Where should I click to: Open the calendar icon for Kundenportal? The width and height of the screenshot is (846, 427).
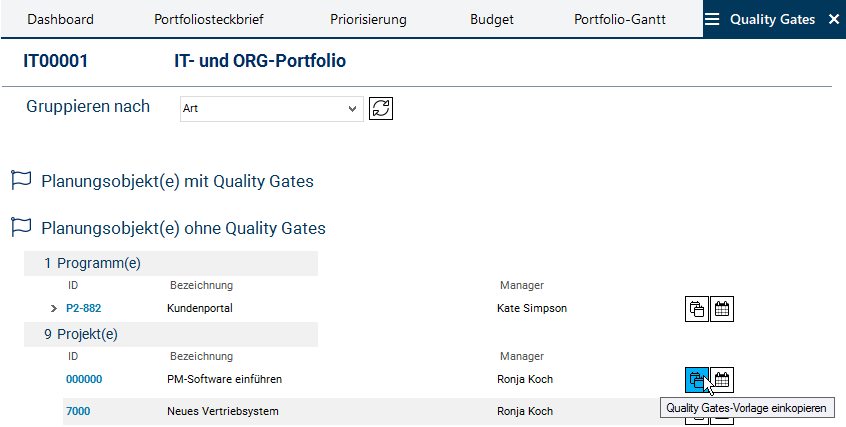click(x=722, y=308)
